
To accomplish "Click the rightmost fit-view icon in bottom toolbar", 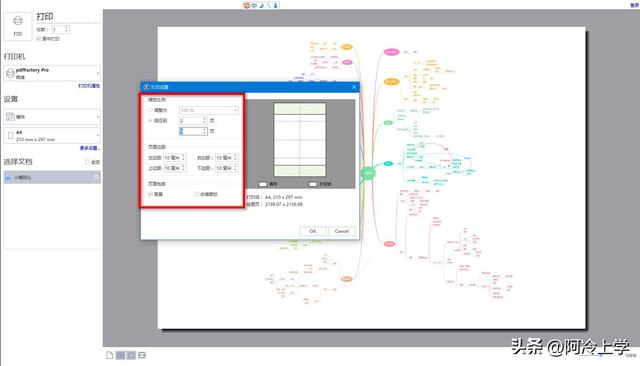I will click(142, 355).
